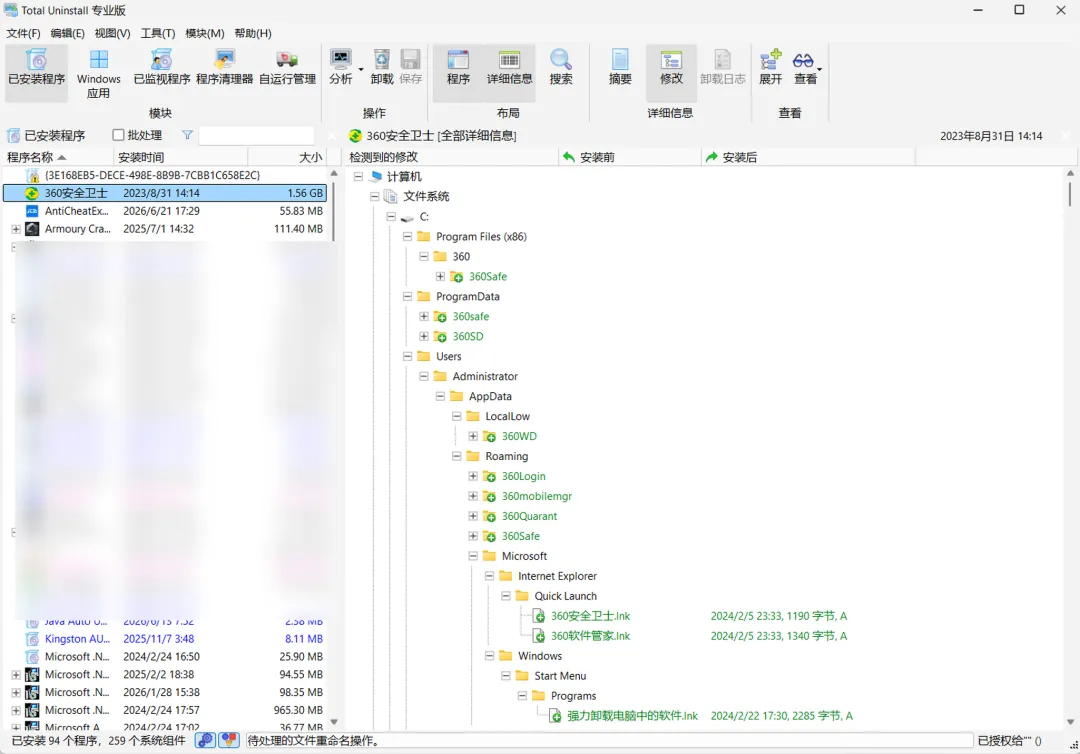Click the details tree scrollbar down arrow
This screenshot has width=1080, height=754.
(1070, 722)
